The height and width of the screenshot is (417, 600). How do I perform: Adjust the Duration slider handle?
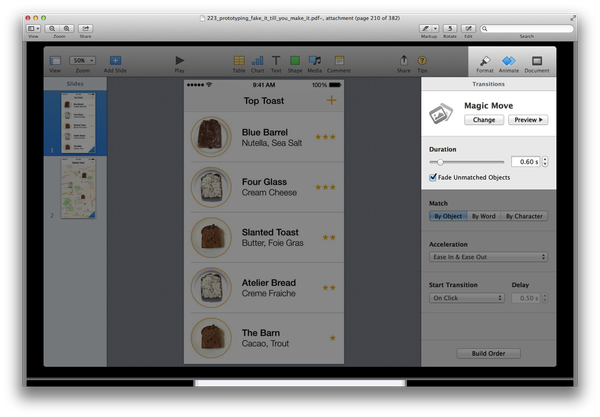pos(440,161)
